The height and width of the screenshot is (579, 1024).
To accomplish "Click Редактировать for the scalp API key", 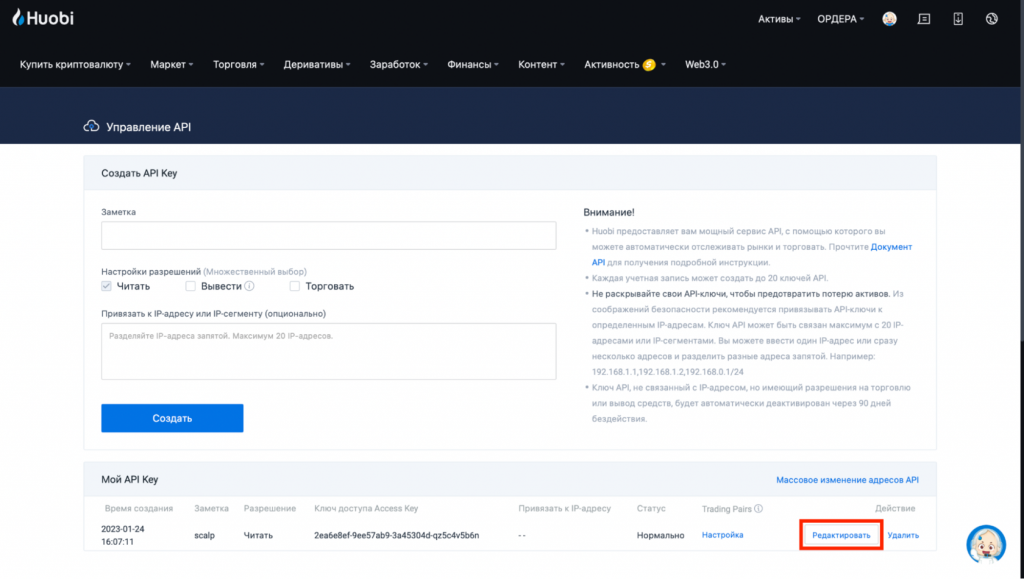I will [840, 535].
